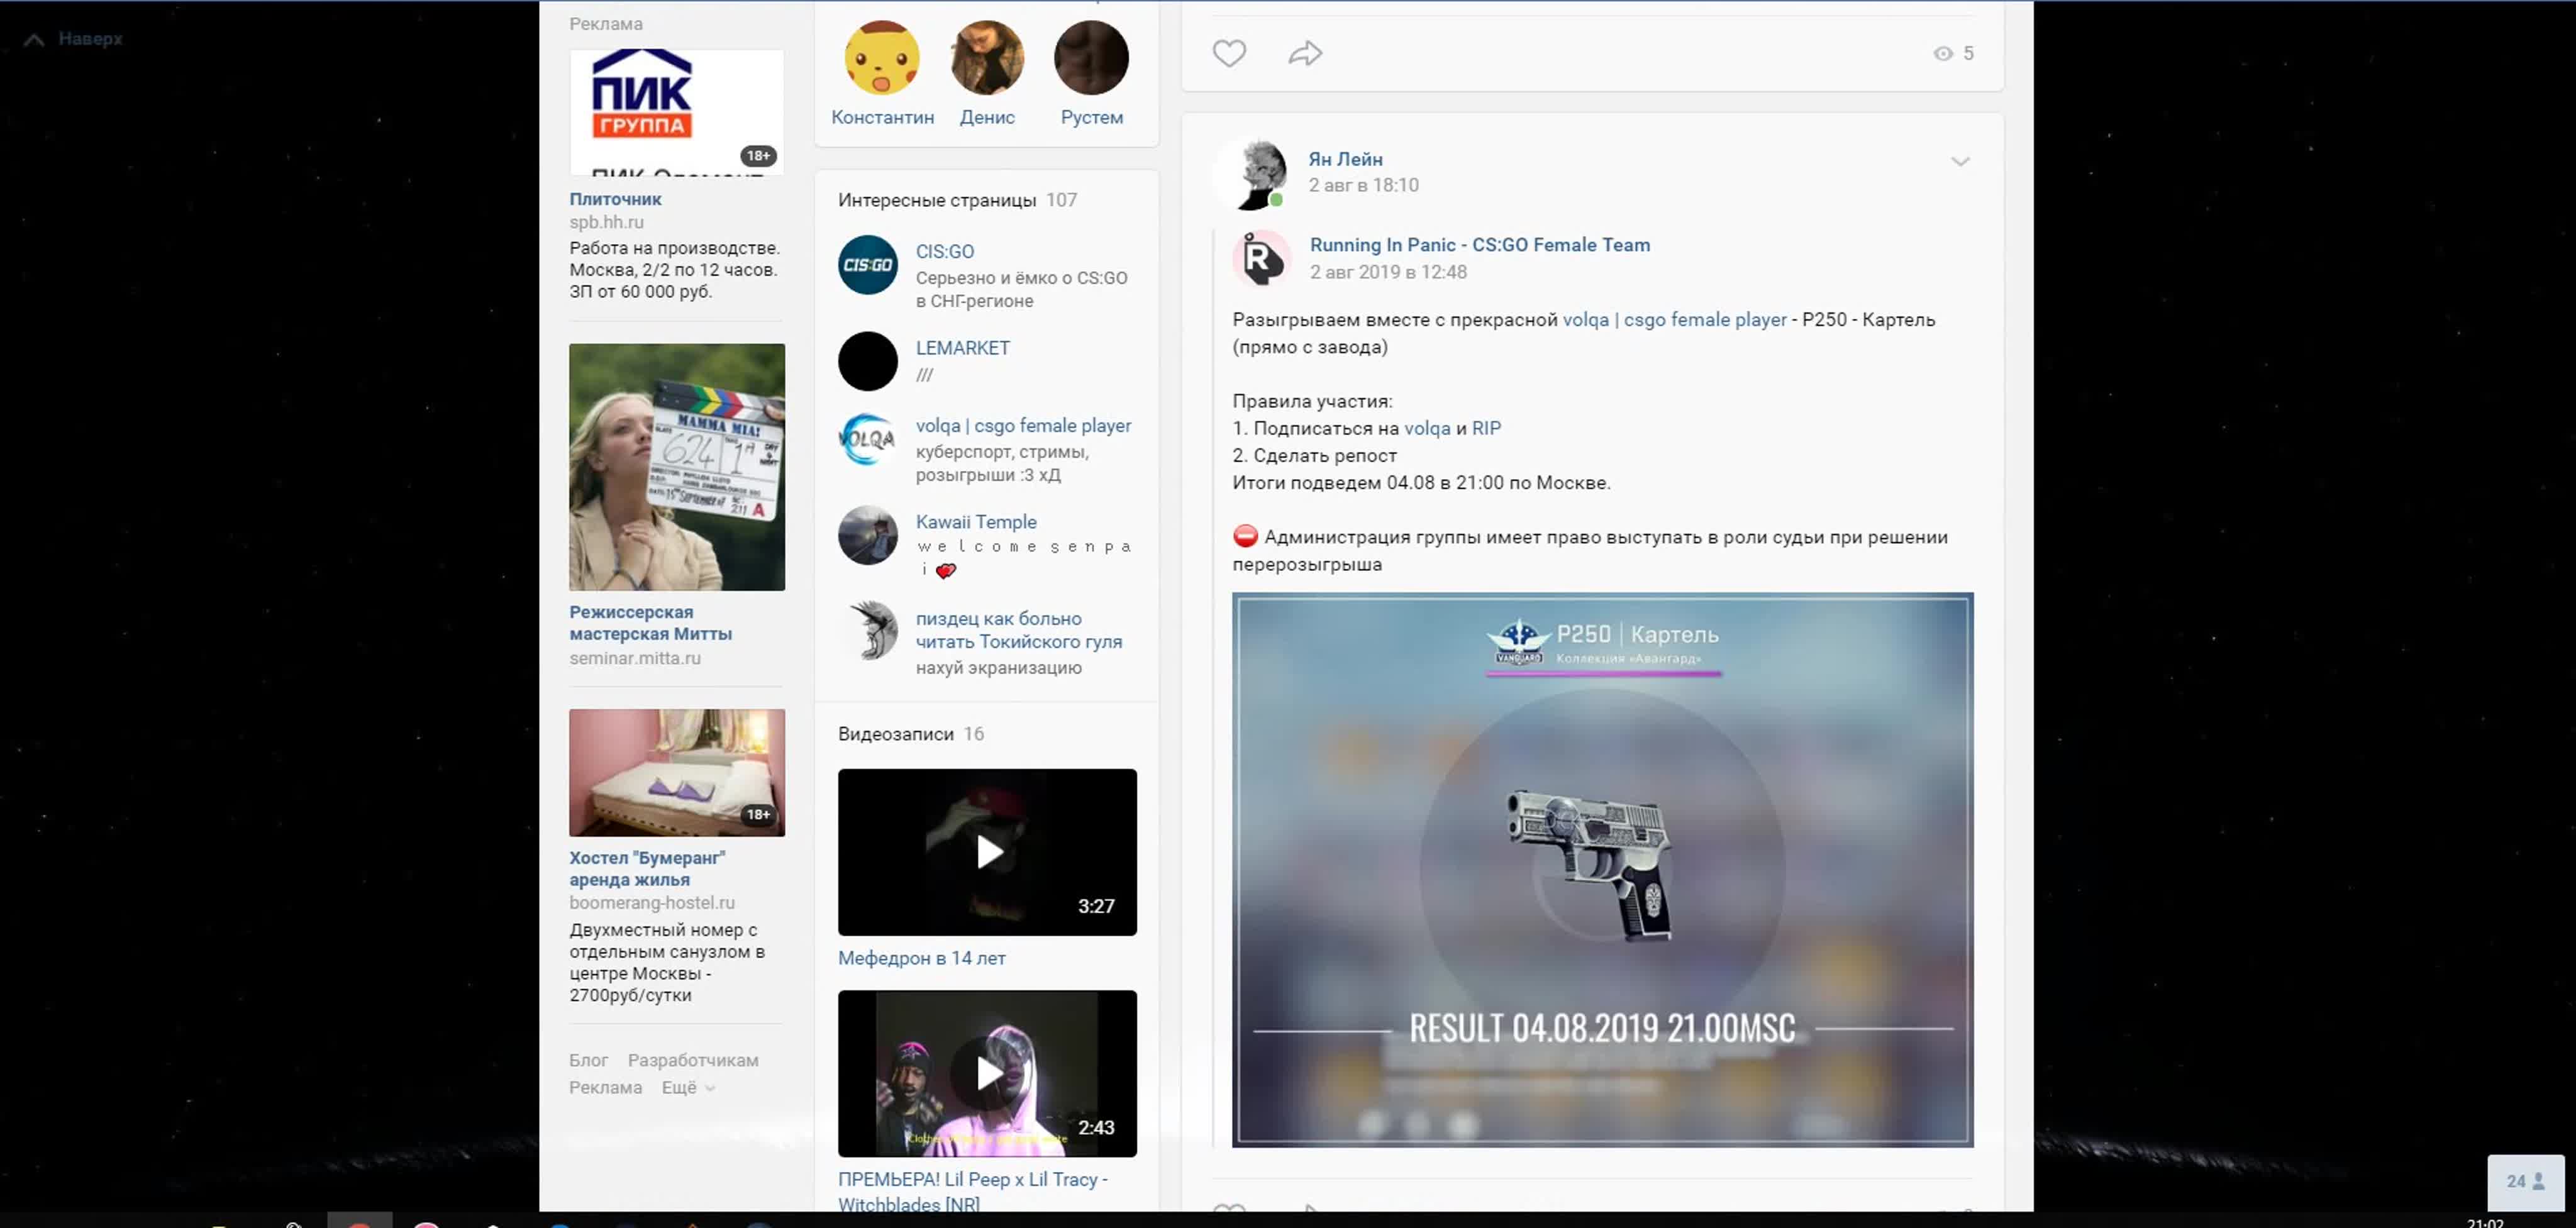Image resolution: width=2576 pixels, height=1228 pixels.
Task: Click the taskbar clock showing 21:02
Action: [x=2485, y=1222]
